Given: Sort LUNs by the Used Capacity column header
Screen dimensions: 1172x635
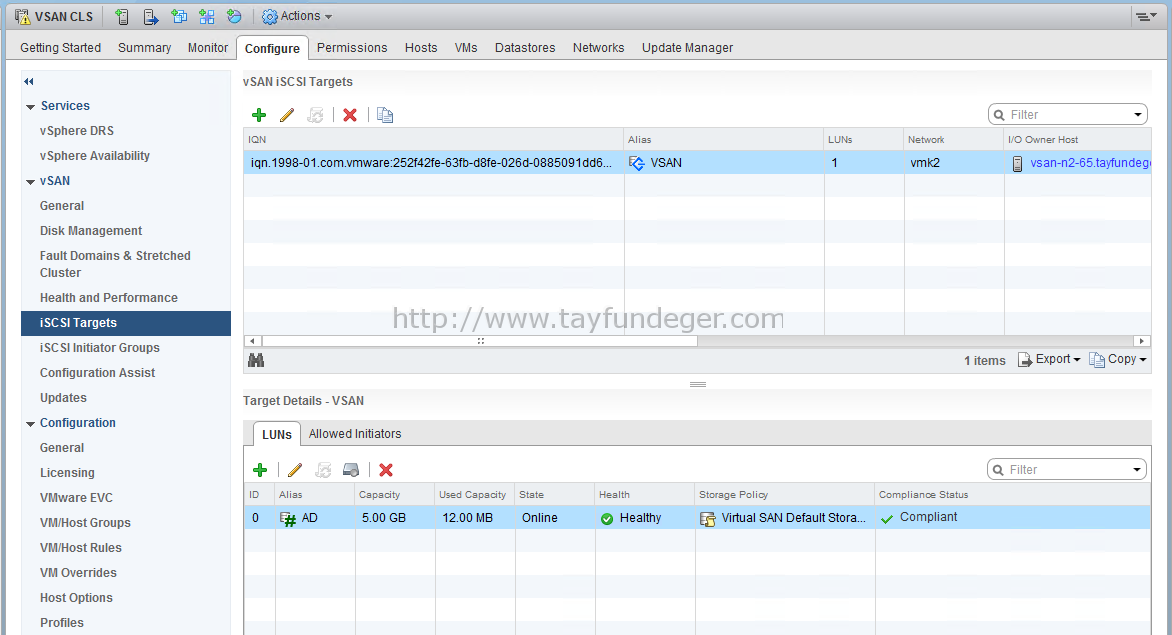Looking at the screenshot, I should click(x=475, y=495).
